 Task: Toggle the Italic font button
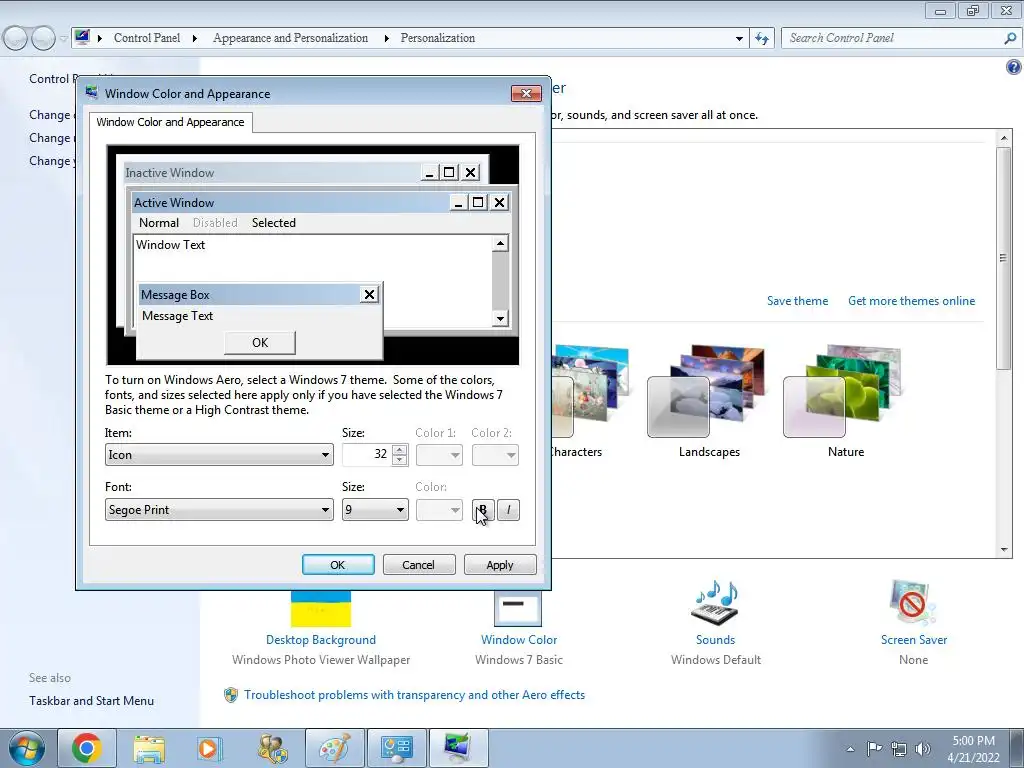click(x=509, y=509)
